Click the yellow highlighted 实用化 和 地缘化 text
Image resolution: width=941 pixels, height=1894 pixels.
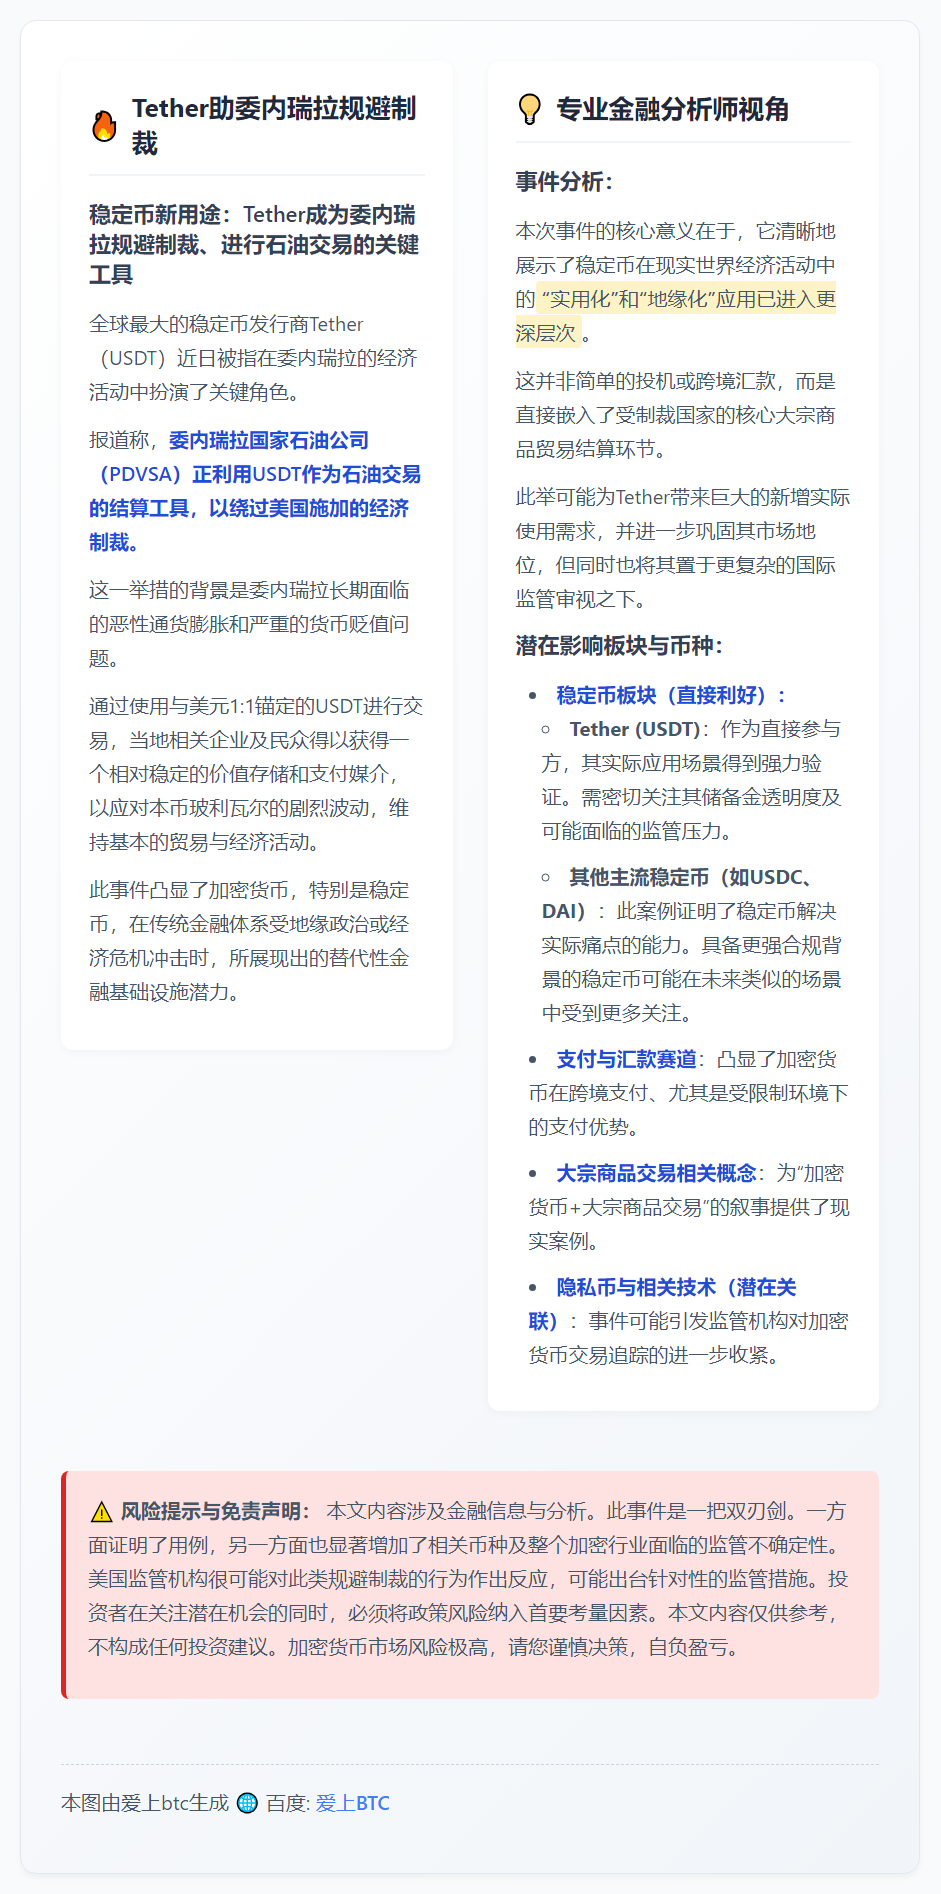(676, 315)
